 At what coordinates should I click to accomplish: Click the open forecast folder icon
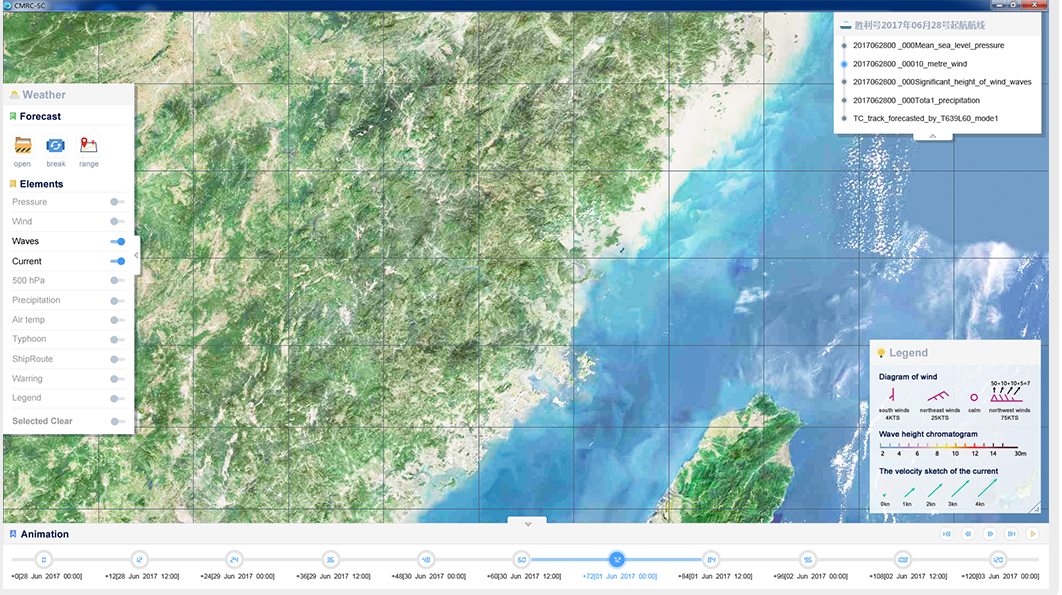pyautogui.click(x=22, y=146)
